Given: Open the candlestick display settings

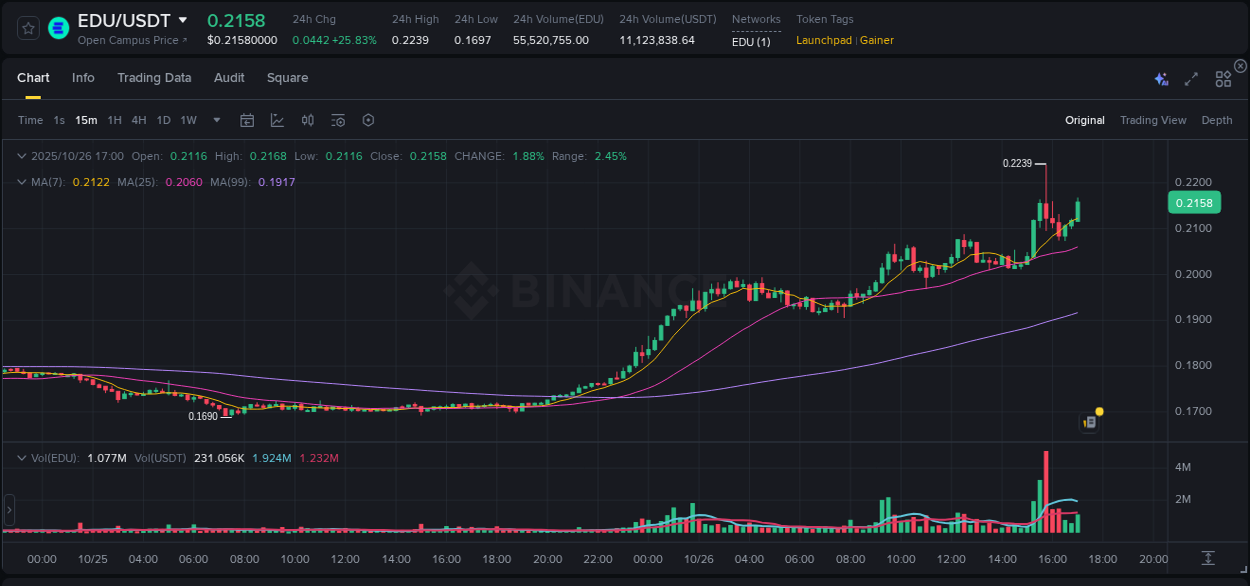Looking at the screenshot, I should tap(307, 120).
